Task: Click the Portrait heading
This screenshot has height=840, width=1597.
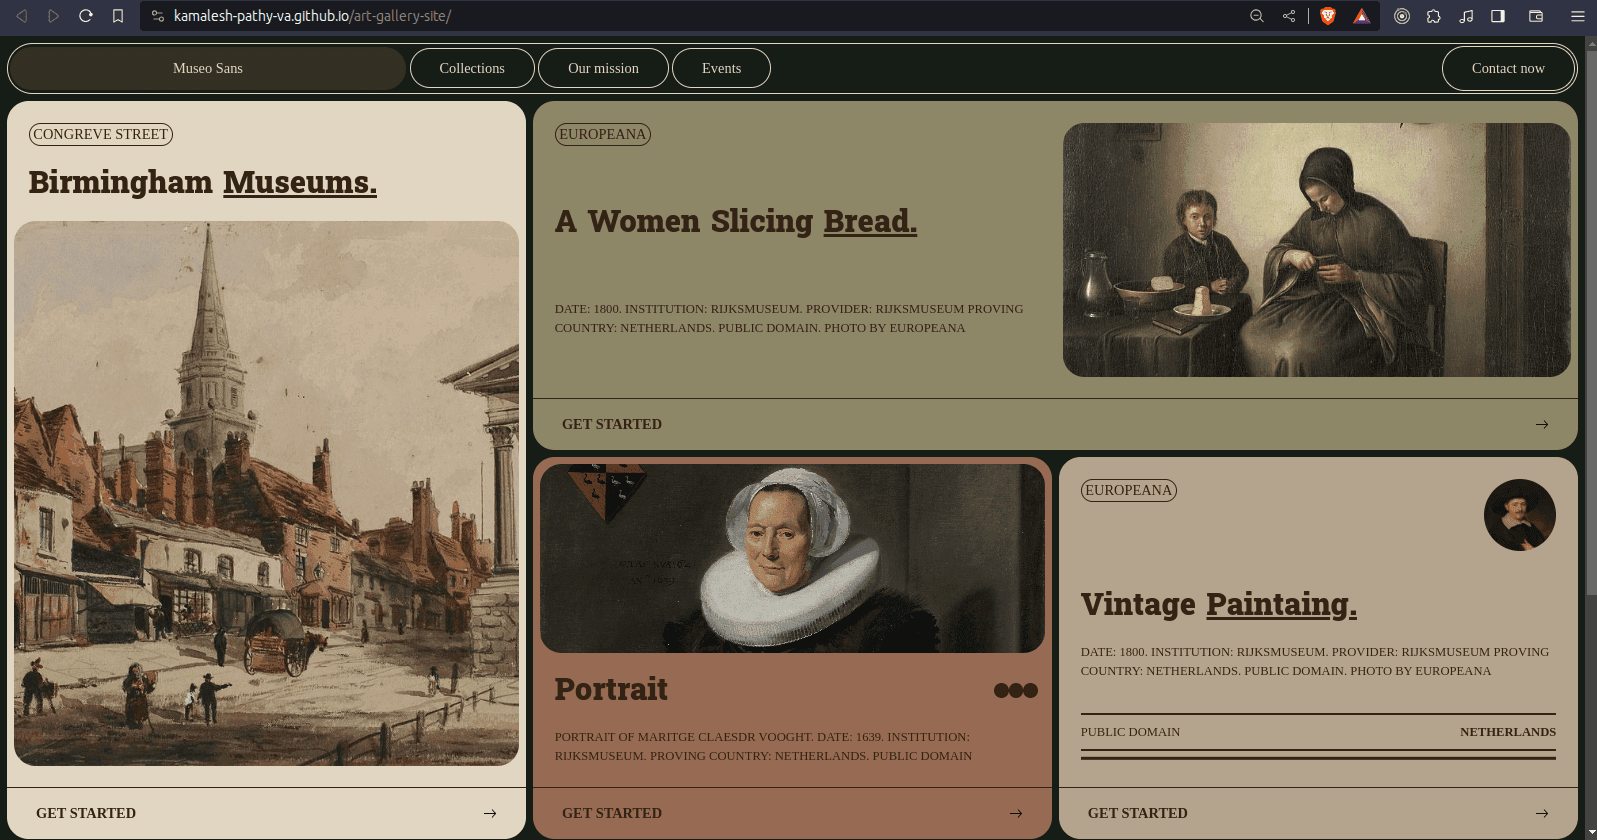Action: (x=611, y=689)
